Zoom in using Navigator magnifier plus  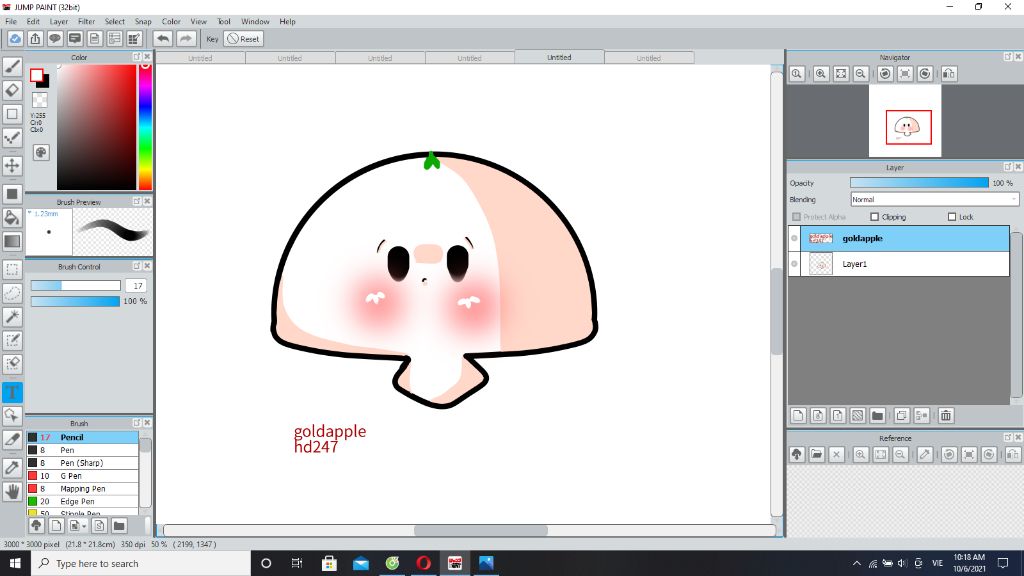(x=821, y=74)
